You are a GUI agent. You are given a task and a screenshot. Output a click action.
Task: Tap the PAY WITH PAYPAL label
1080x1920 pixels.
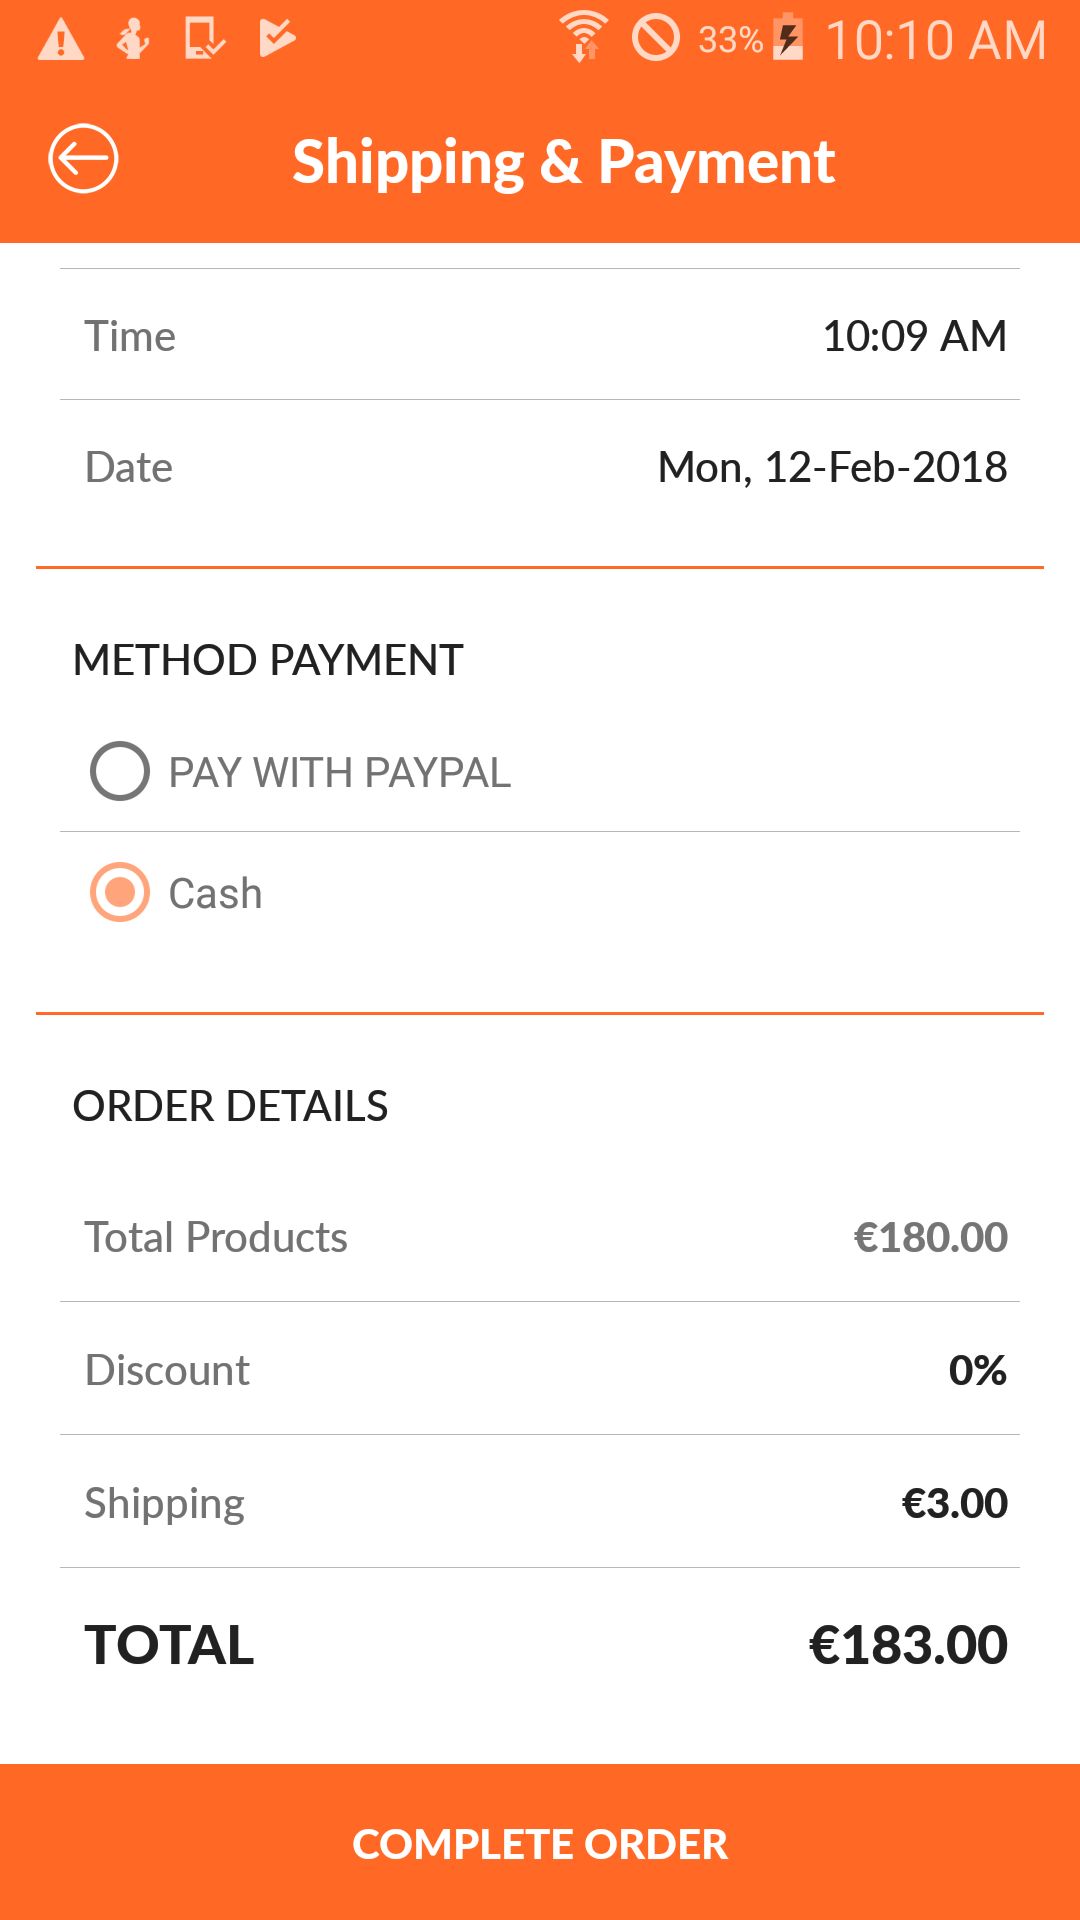coord(339,772)
